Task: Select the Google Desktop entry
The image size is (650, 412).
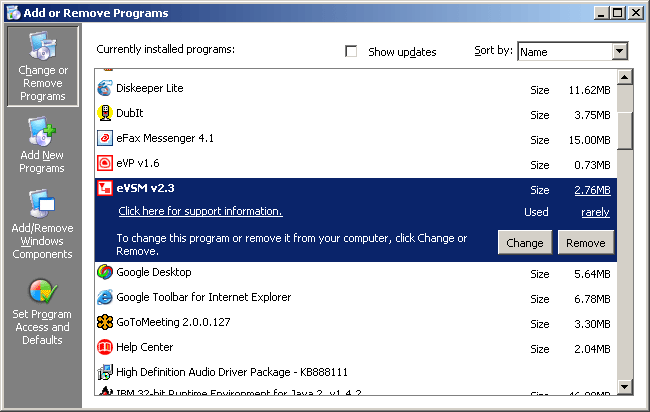Action: (x=356, y=272)
